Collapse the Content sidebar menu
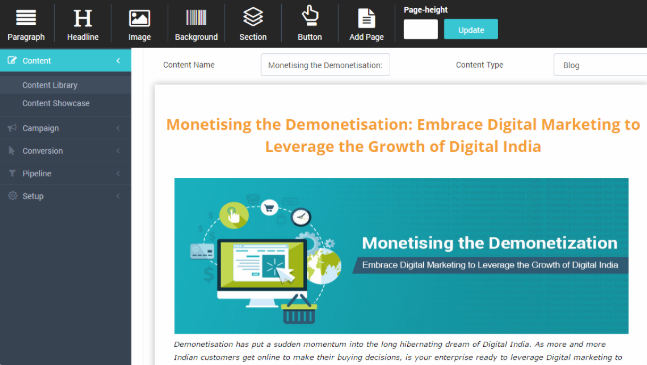647x365 pixels. [118, 61]
